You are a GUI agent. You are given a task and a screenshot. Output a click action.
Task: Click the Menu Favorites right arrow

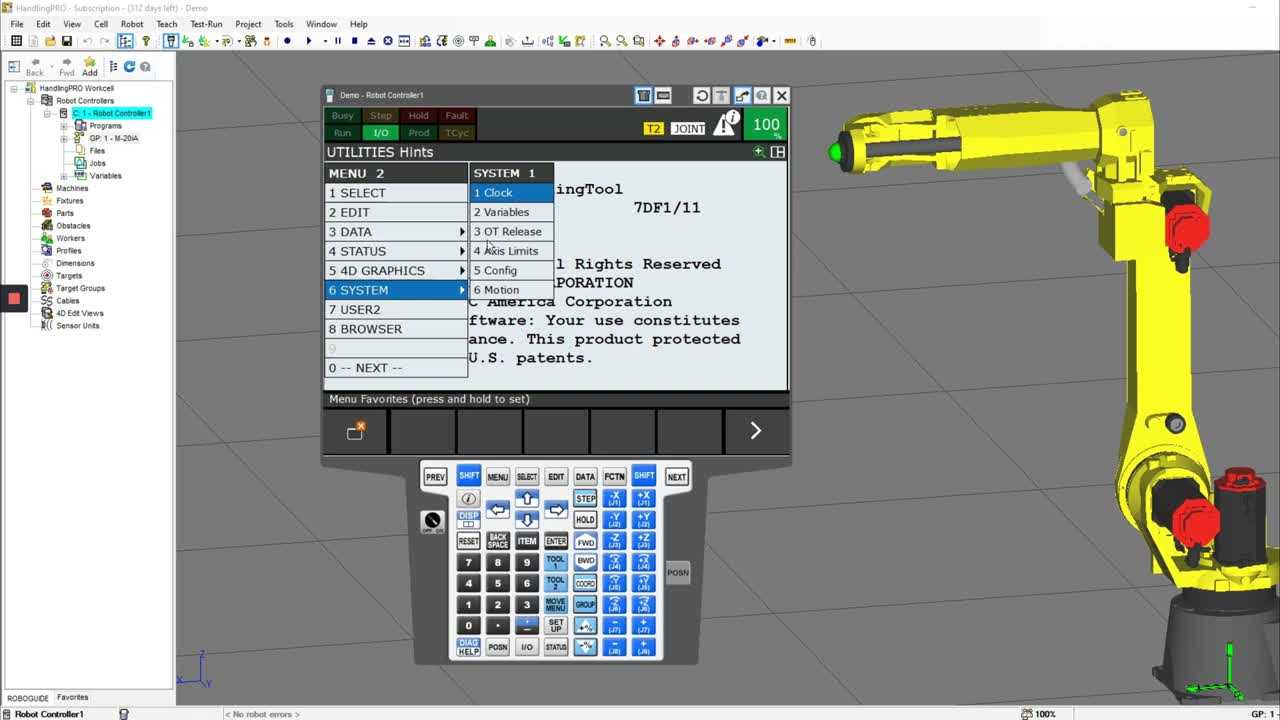(x=755, y=430)
